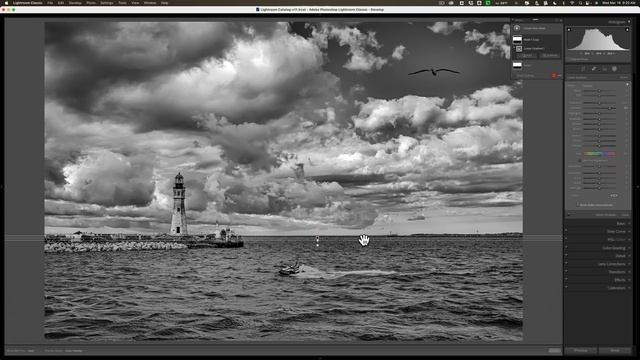Screen dimensions: 640x360
Task: Toggle the Show Overlay checkbox
Action: (515, 76)
